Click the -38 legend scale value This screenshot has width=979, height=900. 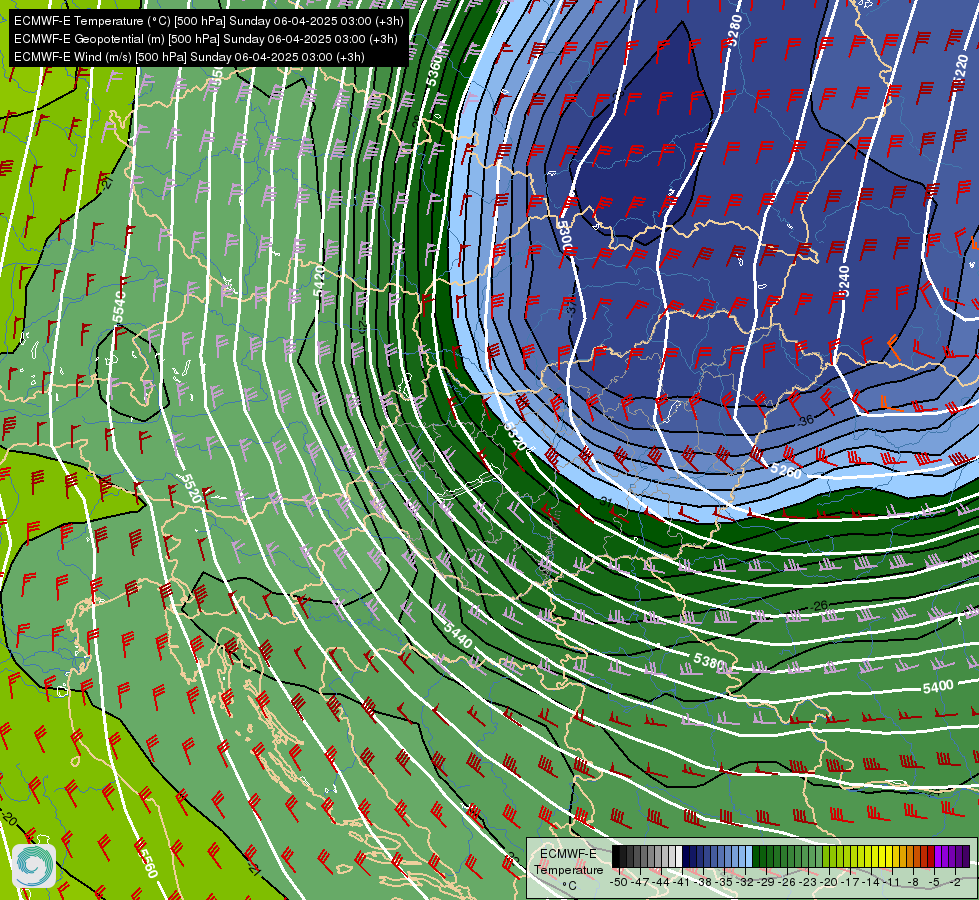click(x=703, y=882)
